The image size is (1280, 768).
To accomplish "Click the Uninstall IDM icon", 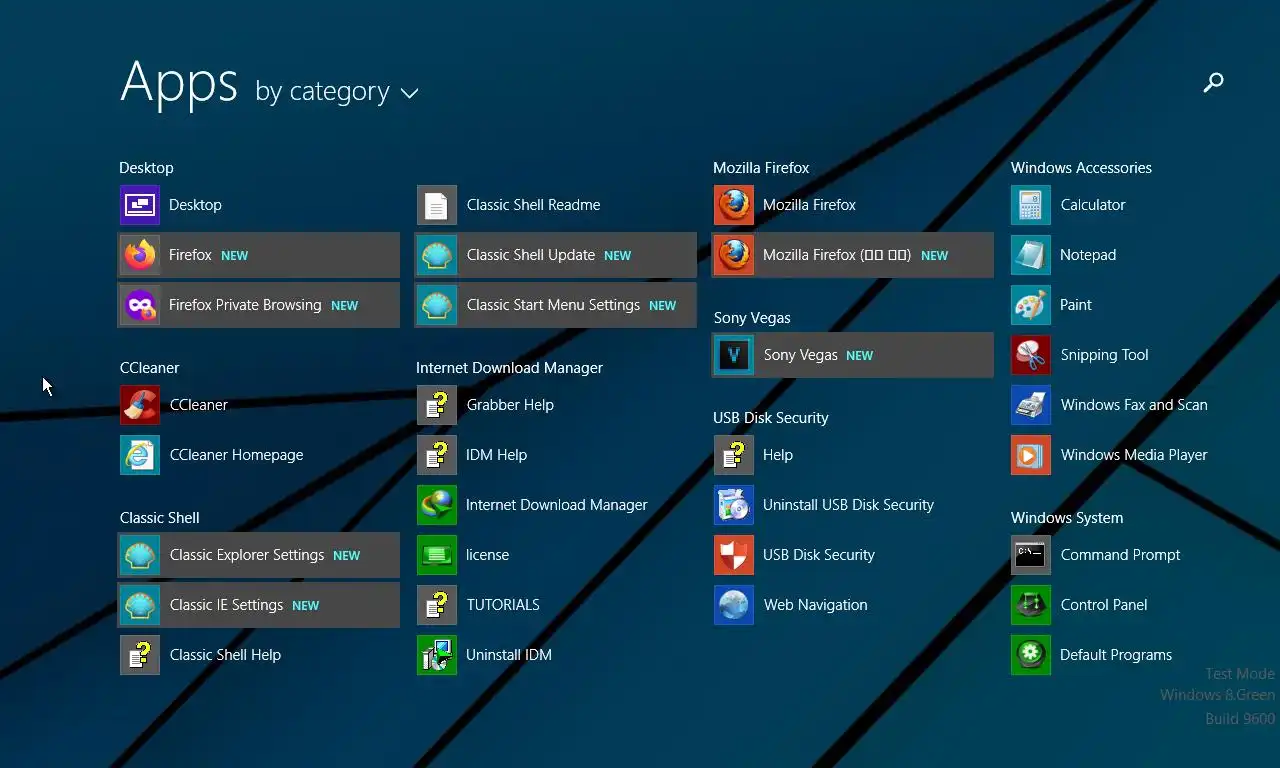I will (437, 655).
